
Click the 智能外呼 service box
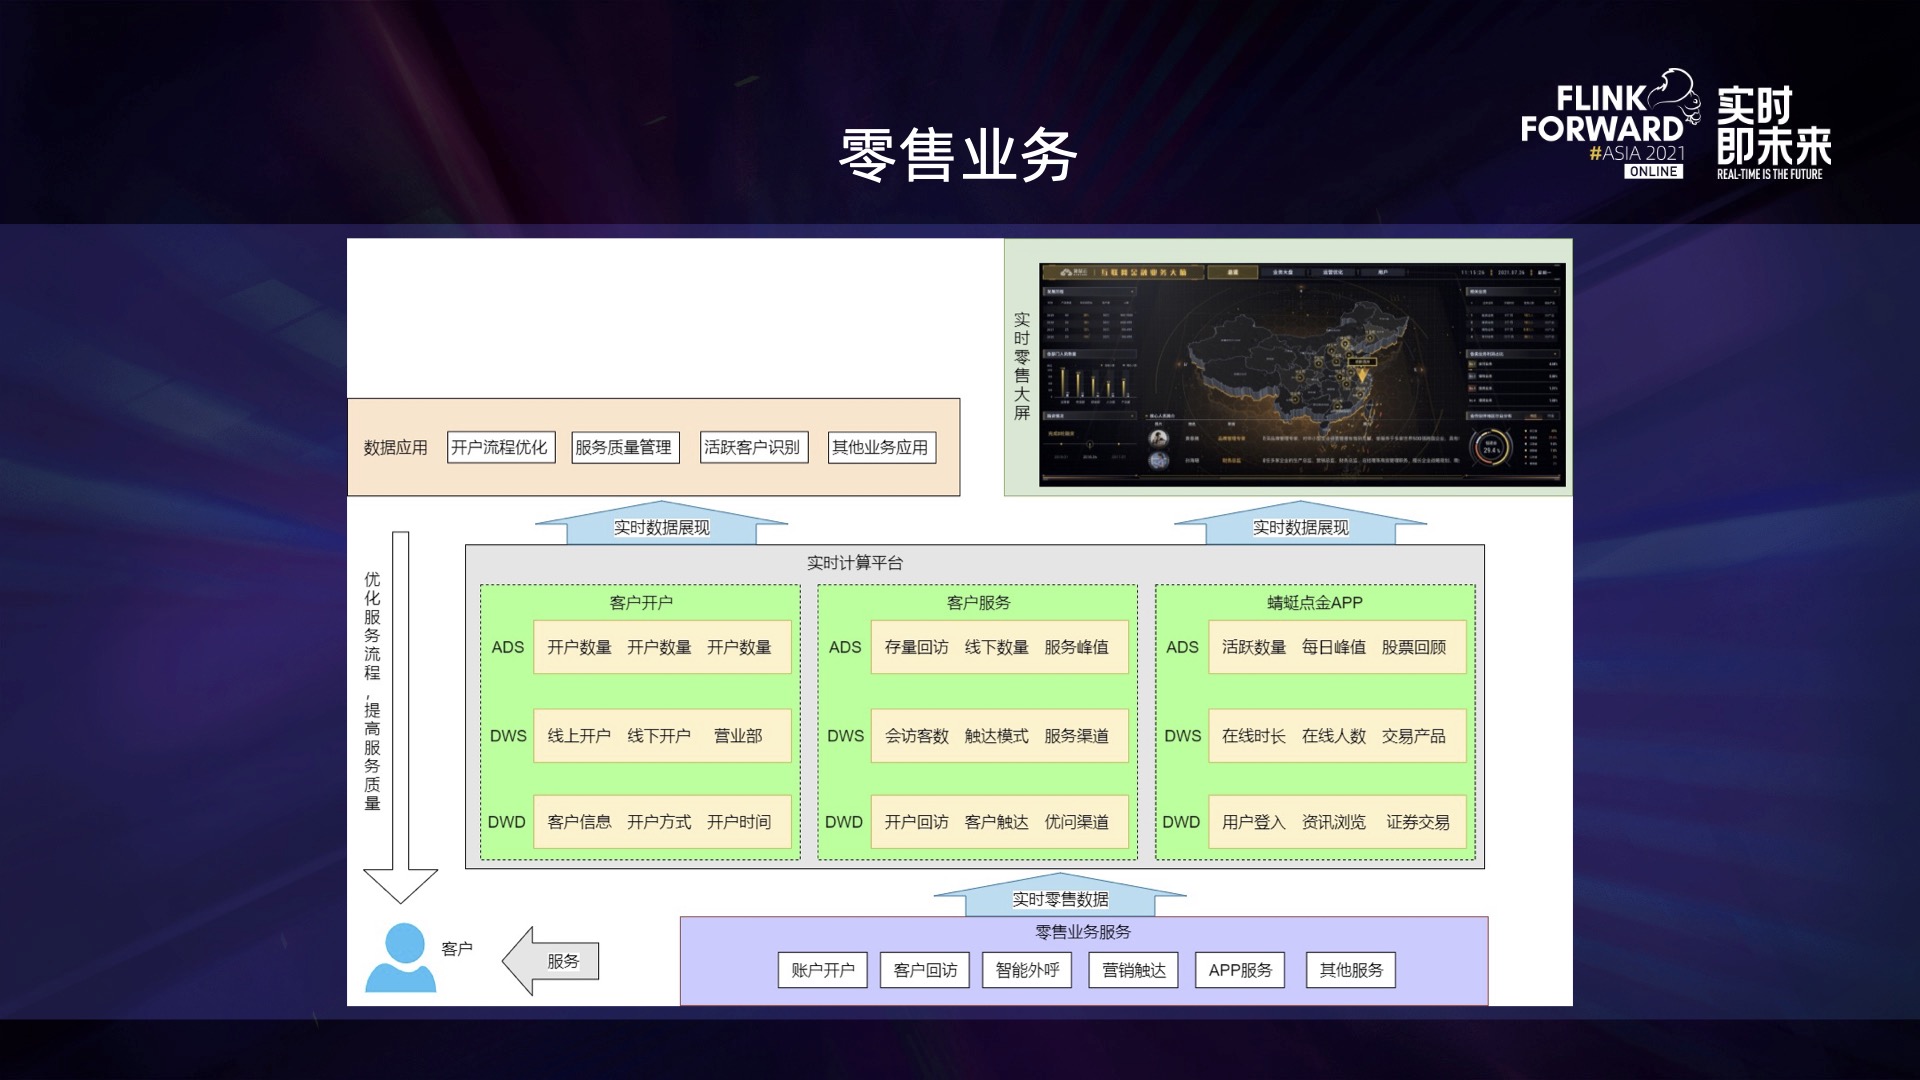pos(1027,970)
